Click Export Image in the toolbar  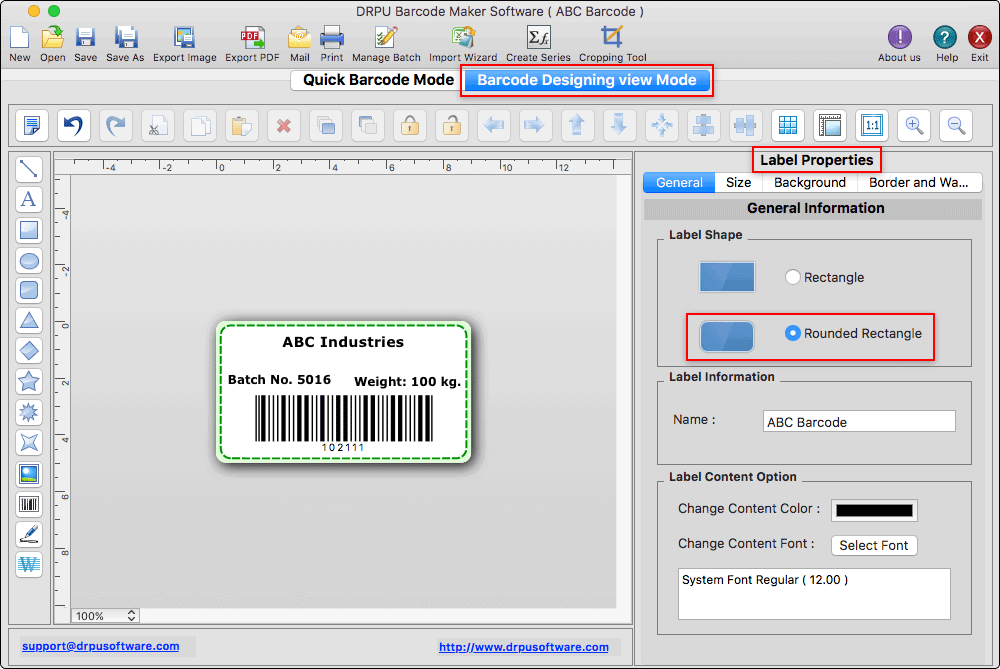click(184, 43)
